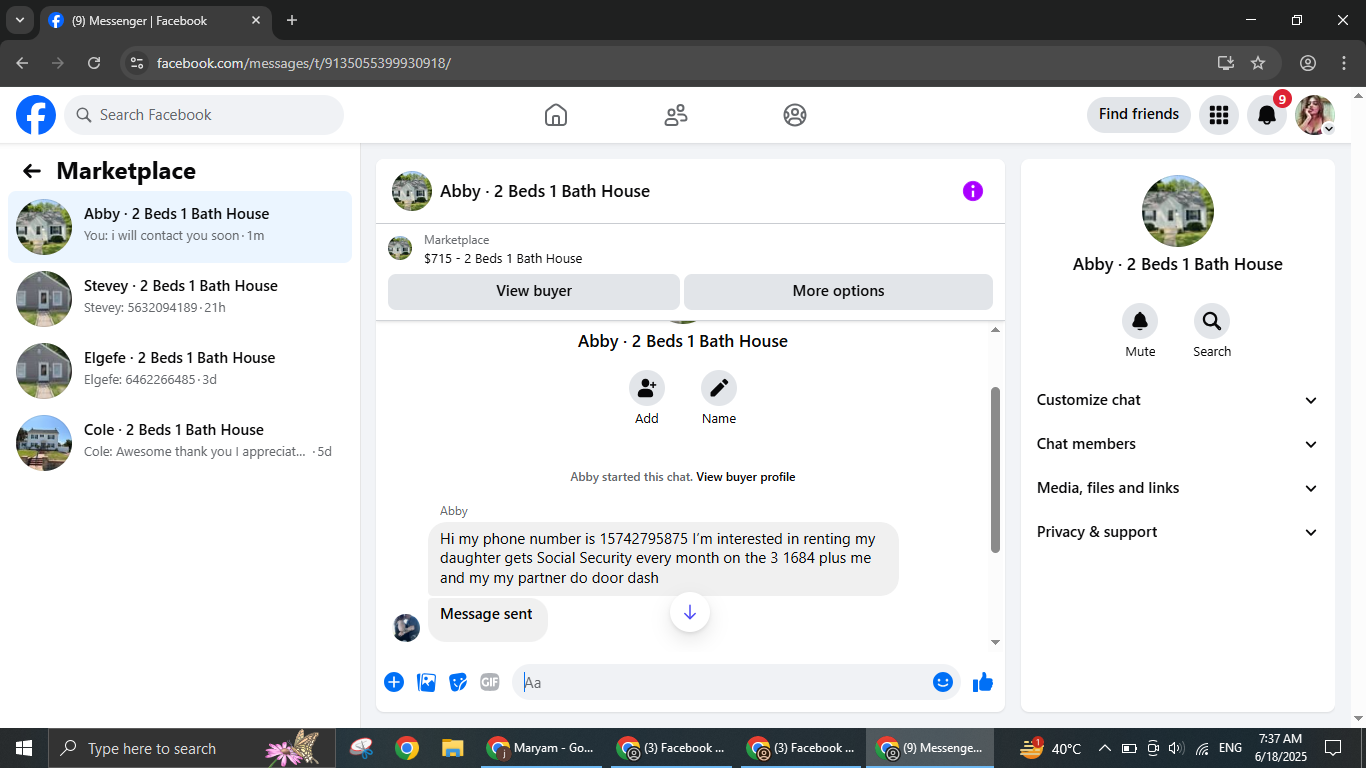Viewport: 1366px width, 768px height.
Task: Click the browser address bar URL
Action: 304,63
